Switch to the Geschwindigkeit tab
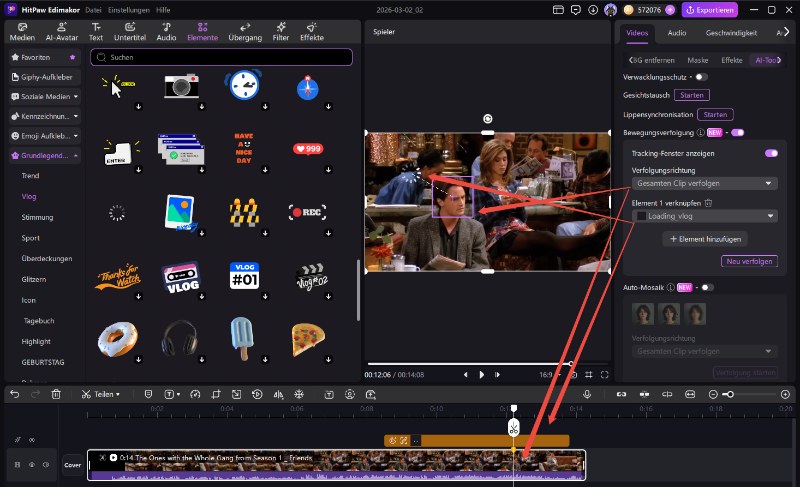Screen dimensions: 800x487 click(x=731, y=33)
